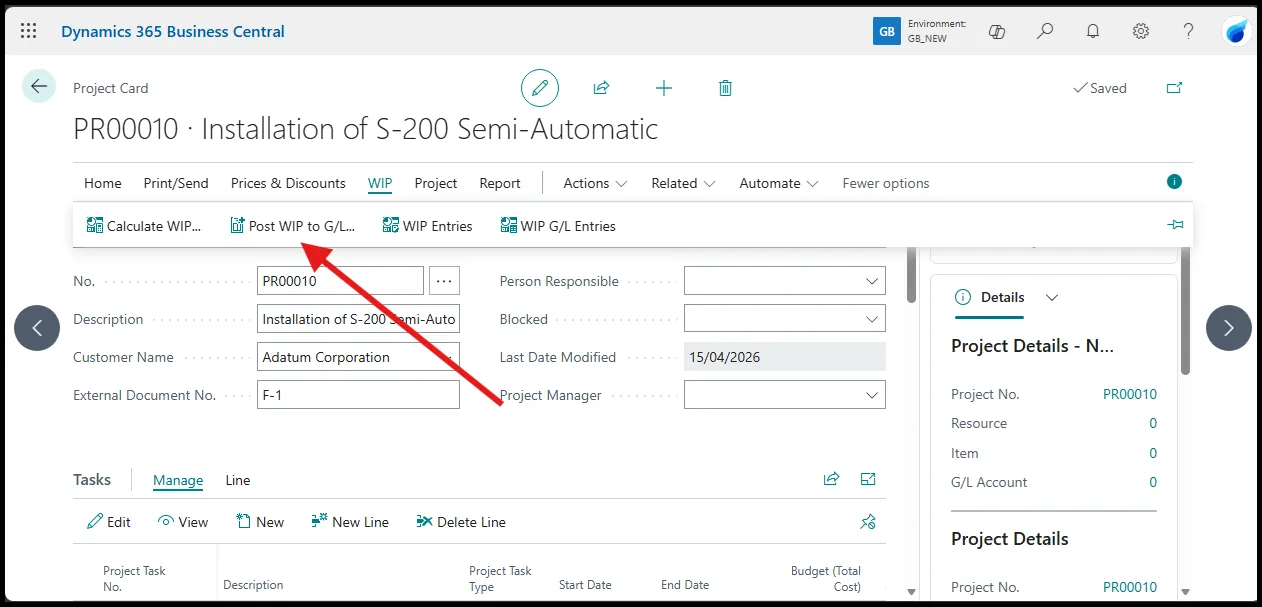
Task: Go to next record with right circle arrow
Action: (1229, 328)
